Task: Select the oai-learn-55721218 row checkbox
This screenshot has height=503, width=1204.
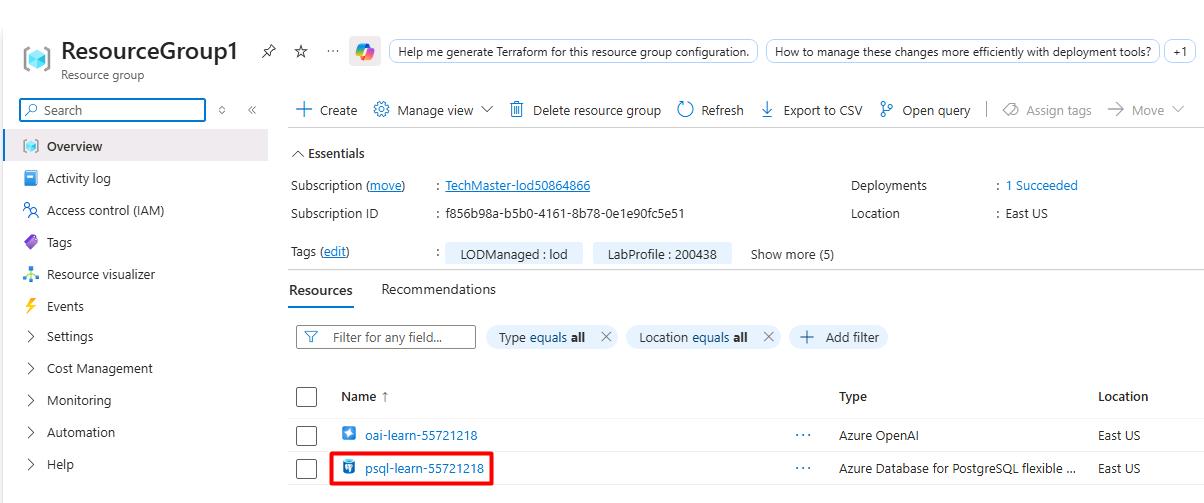Action: (x=306, y=436)
